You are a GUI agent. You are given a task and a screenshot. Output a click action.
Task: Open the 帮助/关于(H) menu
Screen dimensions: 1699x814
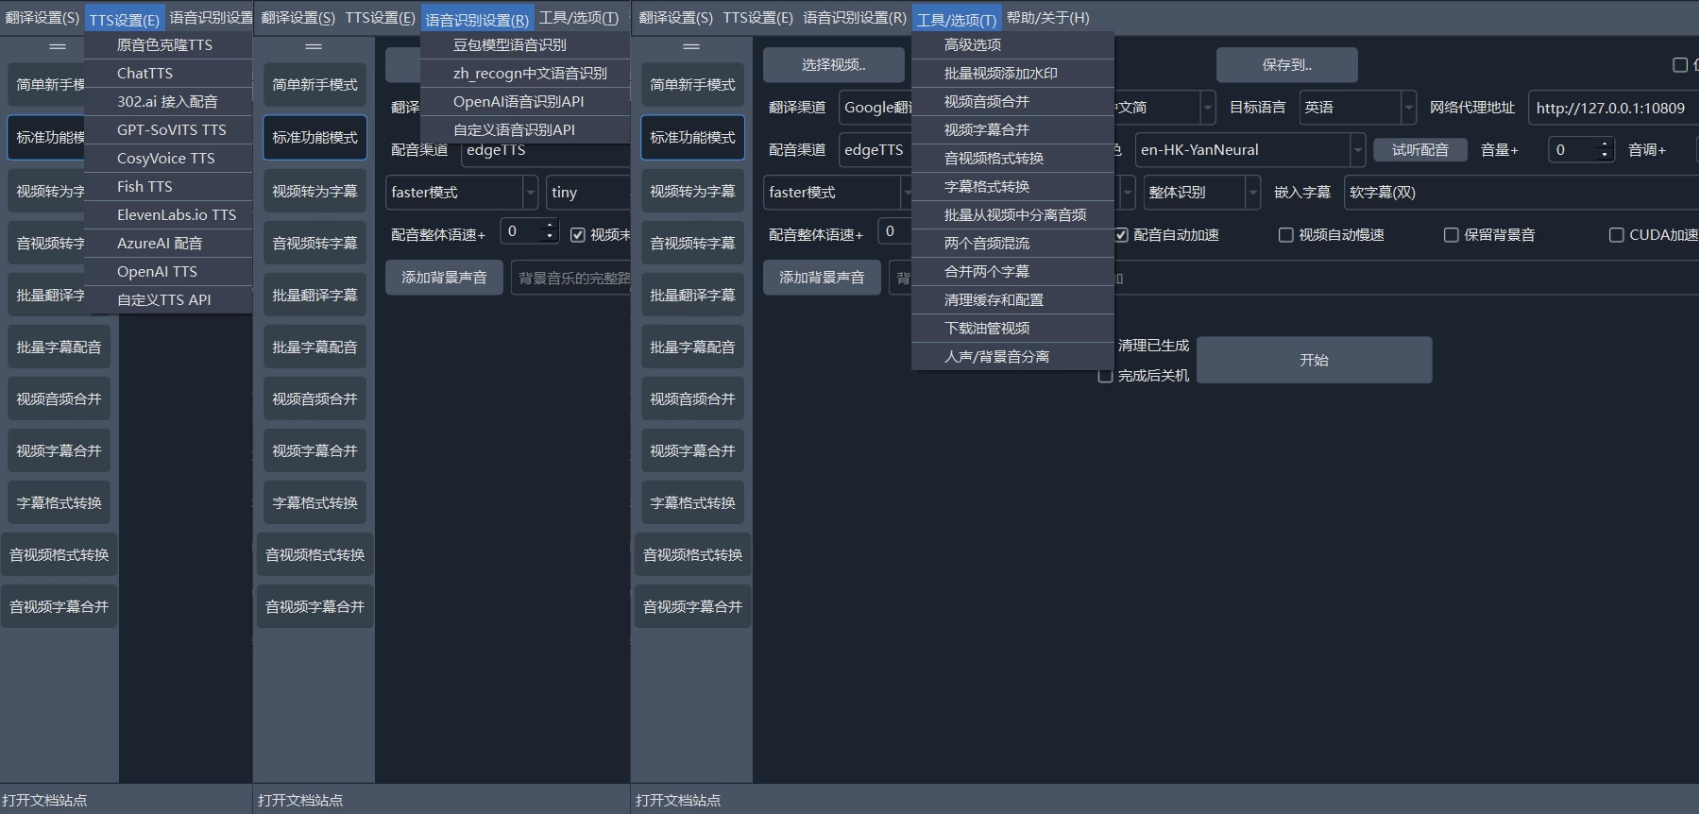[1047, 18]
